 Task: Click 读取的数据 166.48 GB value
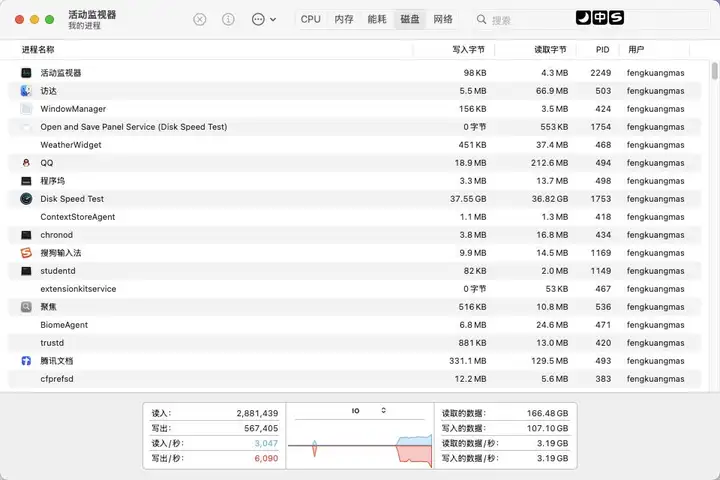[547, 413]
